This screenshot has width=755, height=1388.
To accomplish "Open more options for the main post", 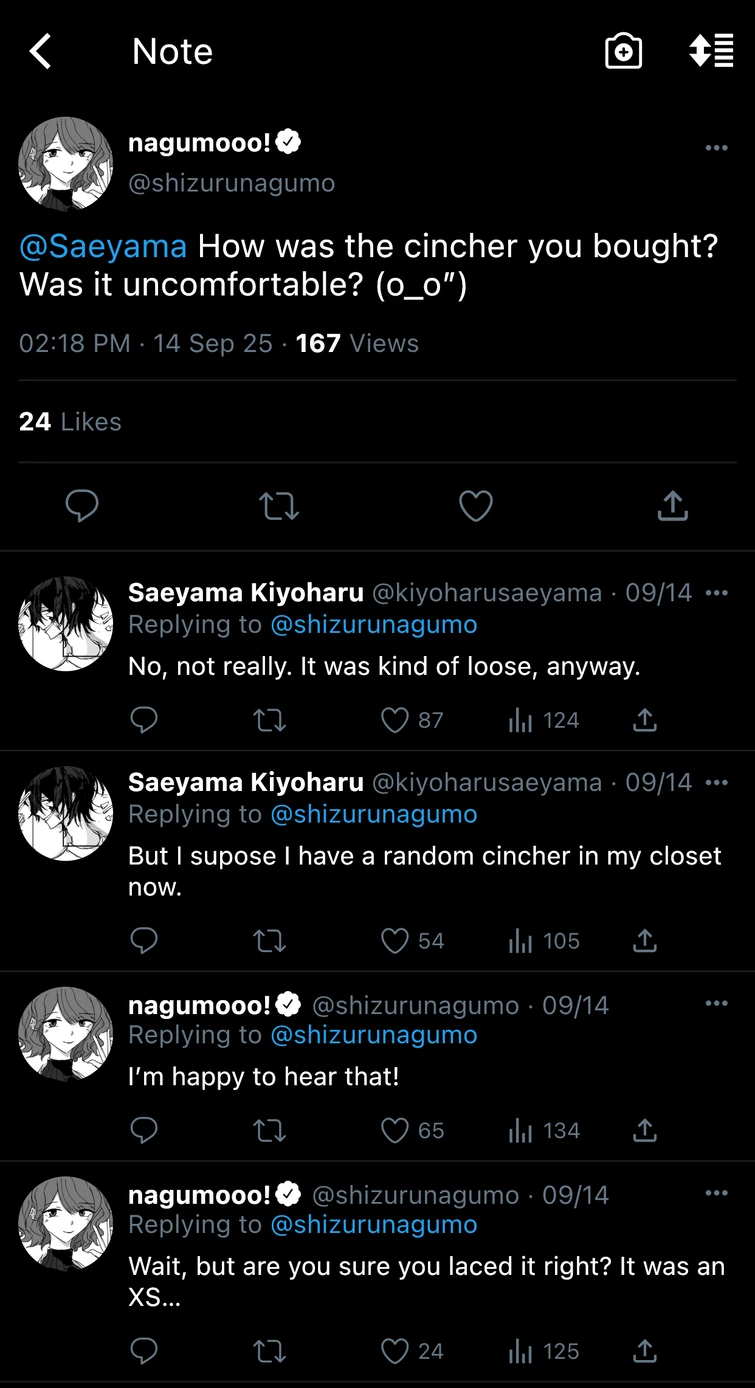I will click(x=716, y=148).
